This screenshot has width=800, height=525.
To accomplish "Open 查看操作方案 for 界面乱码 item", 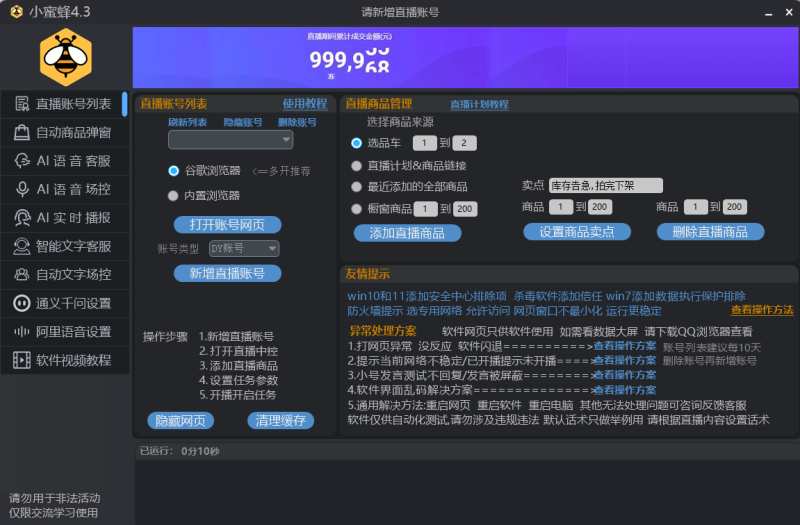I will [624, 390].
